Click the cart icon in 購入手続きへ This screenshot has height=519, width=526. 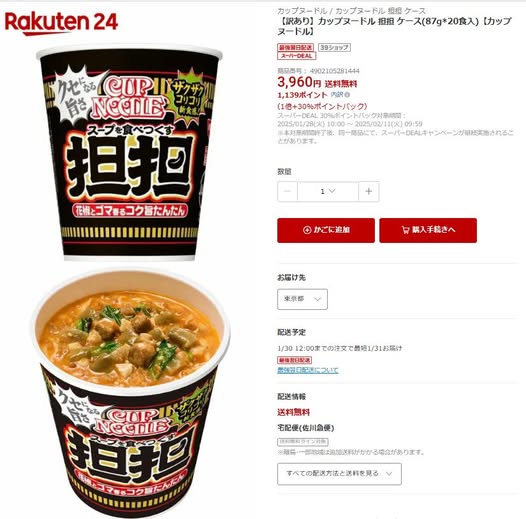(x=405, y=230)
